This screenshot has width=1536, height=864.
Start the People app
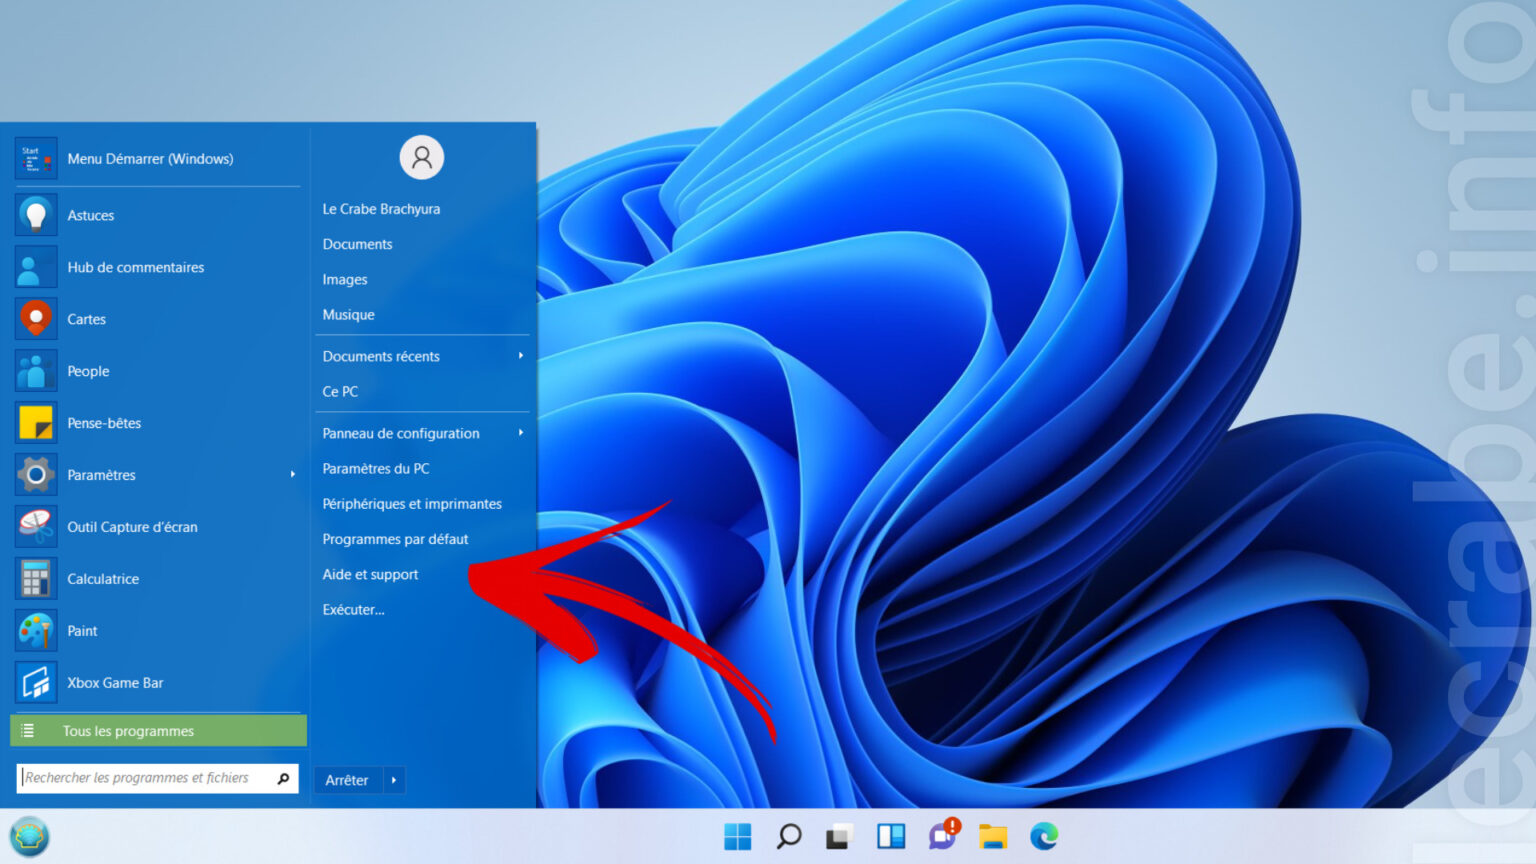(88, 371)
